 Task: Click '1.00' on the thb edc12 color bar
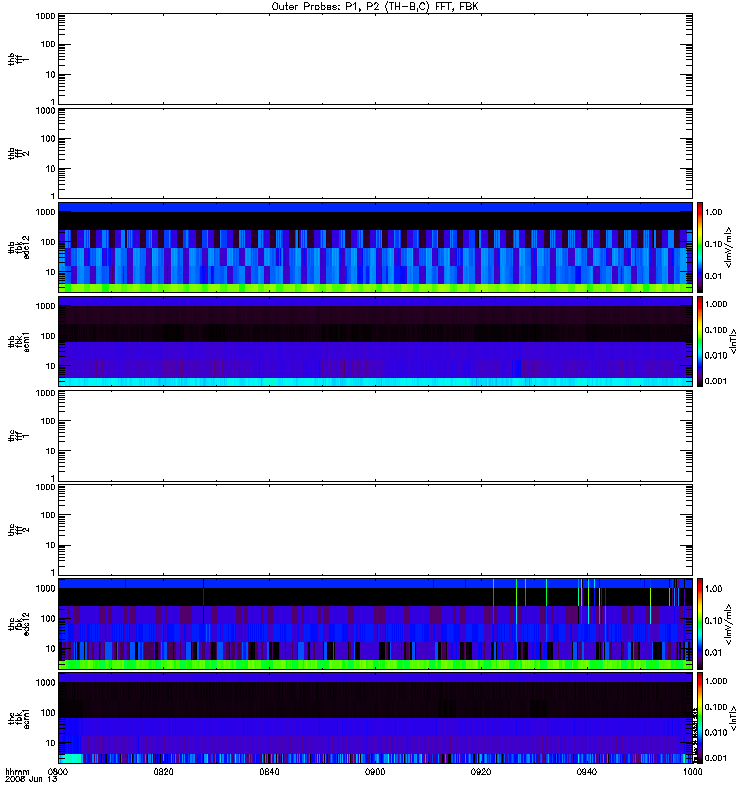click(713, 212)
